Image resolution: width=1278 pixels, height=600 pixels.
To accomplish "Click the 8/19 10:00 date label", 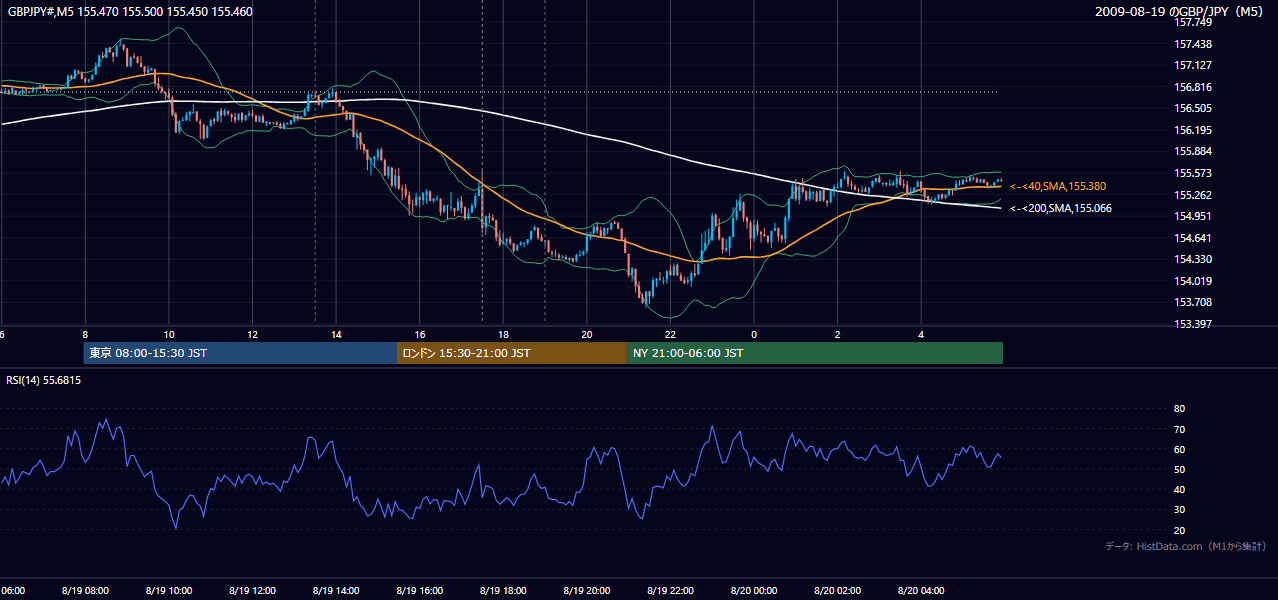I will [x=168, y=590].
